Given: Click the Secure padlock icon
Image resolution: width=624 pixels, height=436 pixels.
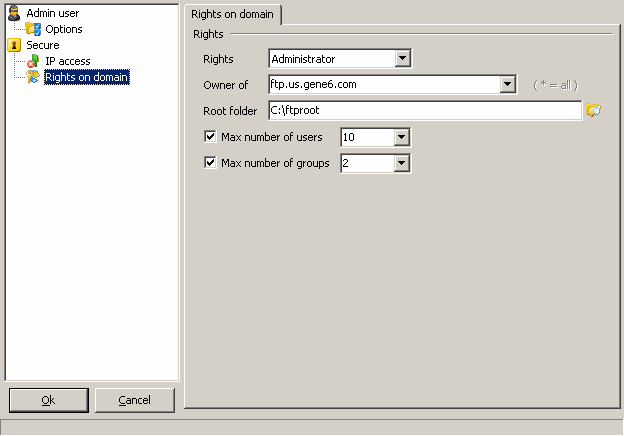Looking at the screenshot, I should tap(14, 45).
